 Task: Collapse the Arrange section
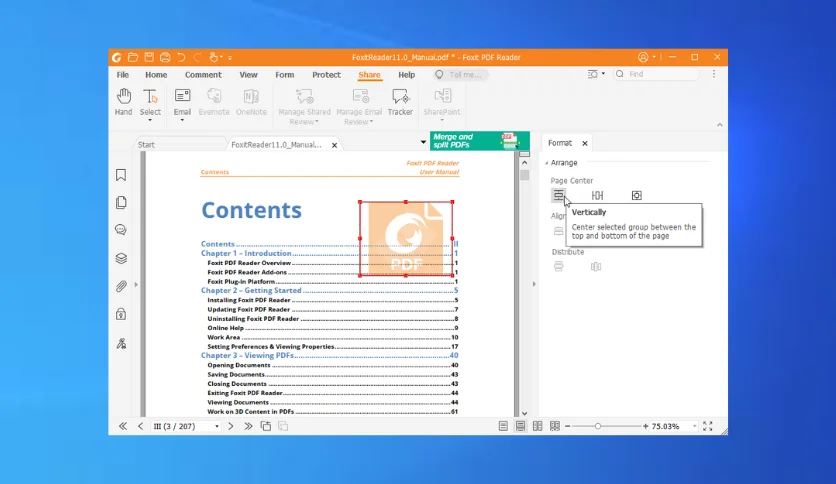click(x=546, y=163)
